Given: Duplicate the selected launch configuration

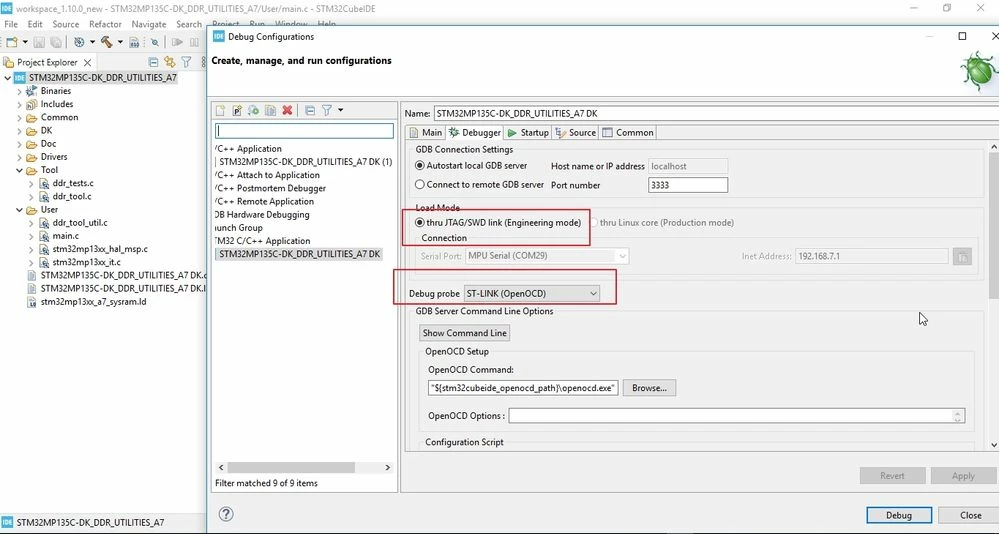Looking at the screenshot, I should (x=270, y=110).
